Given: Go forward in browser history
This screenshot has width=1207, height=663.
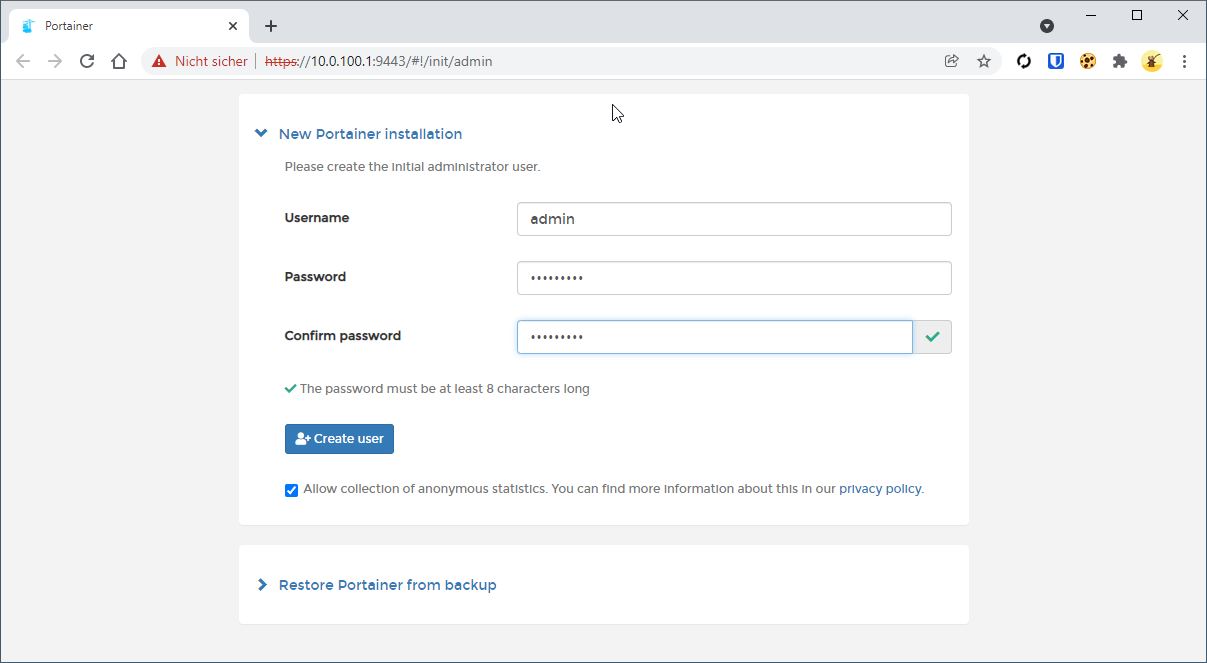Looking at the screenshot, I should (55, 61).
